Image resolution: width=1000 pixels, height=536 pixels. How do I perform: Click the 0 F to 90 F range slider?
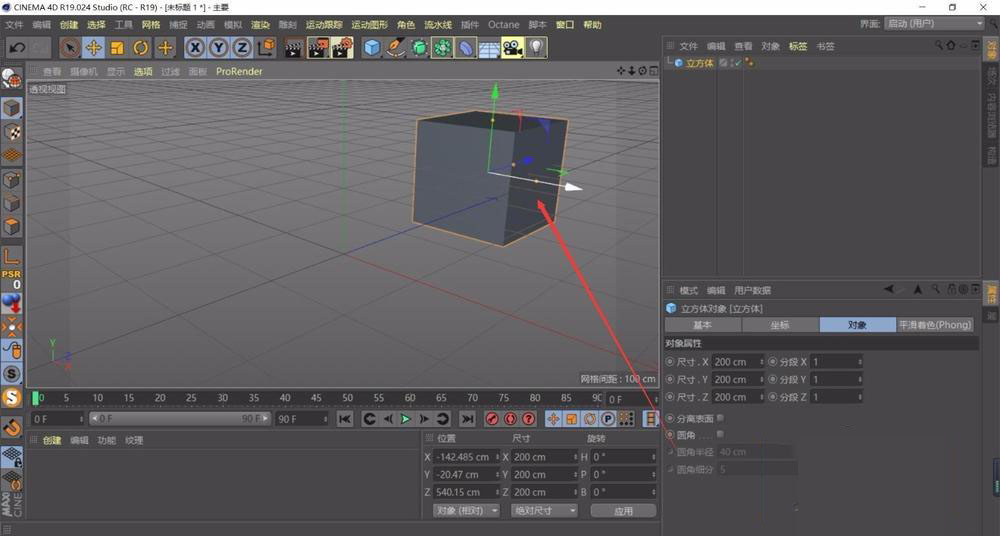[x=180, y=419]
